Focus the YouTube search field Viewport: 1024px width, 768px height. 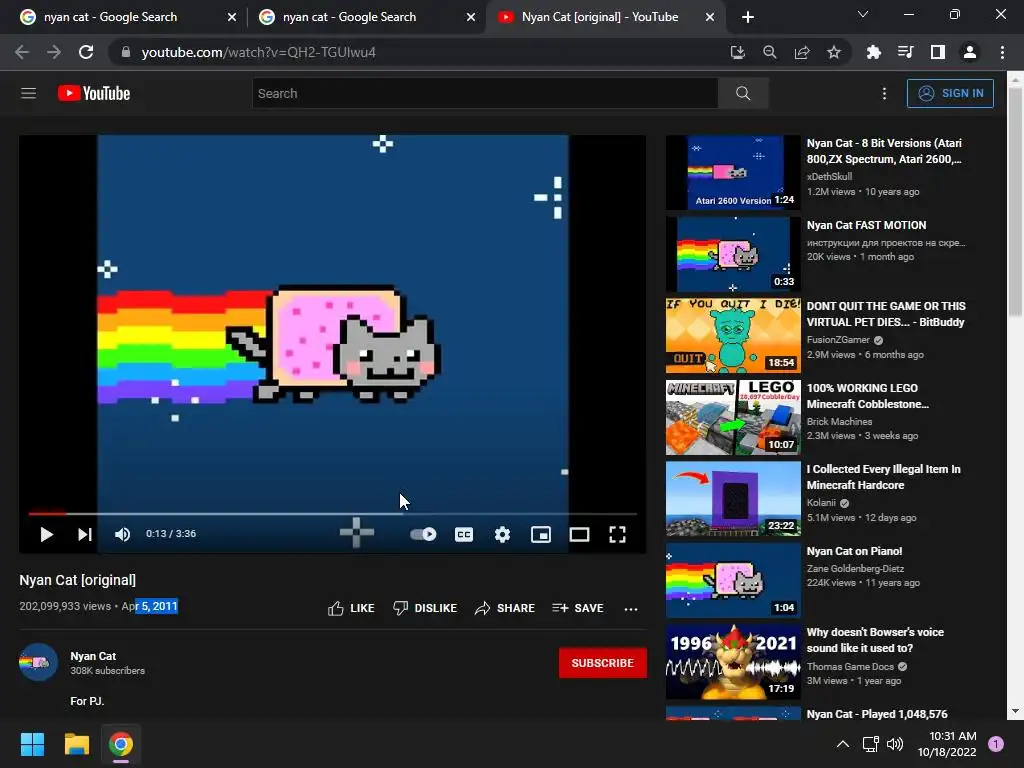pos(485,93)
